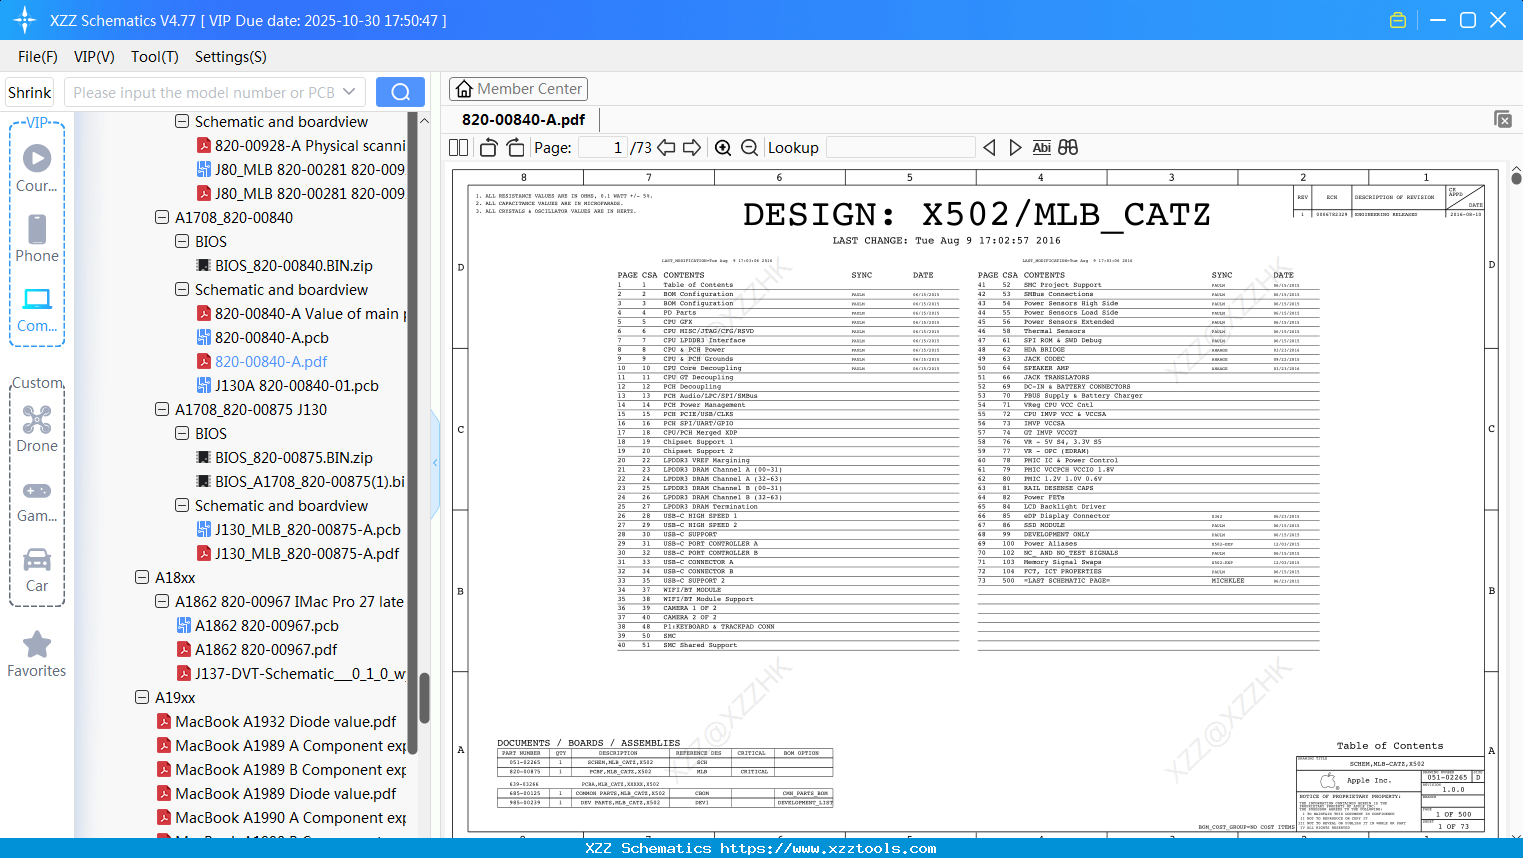Click the close-tabs icon right of the tab bar
Screen dimensions: 1523x858
[1503, 119]
